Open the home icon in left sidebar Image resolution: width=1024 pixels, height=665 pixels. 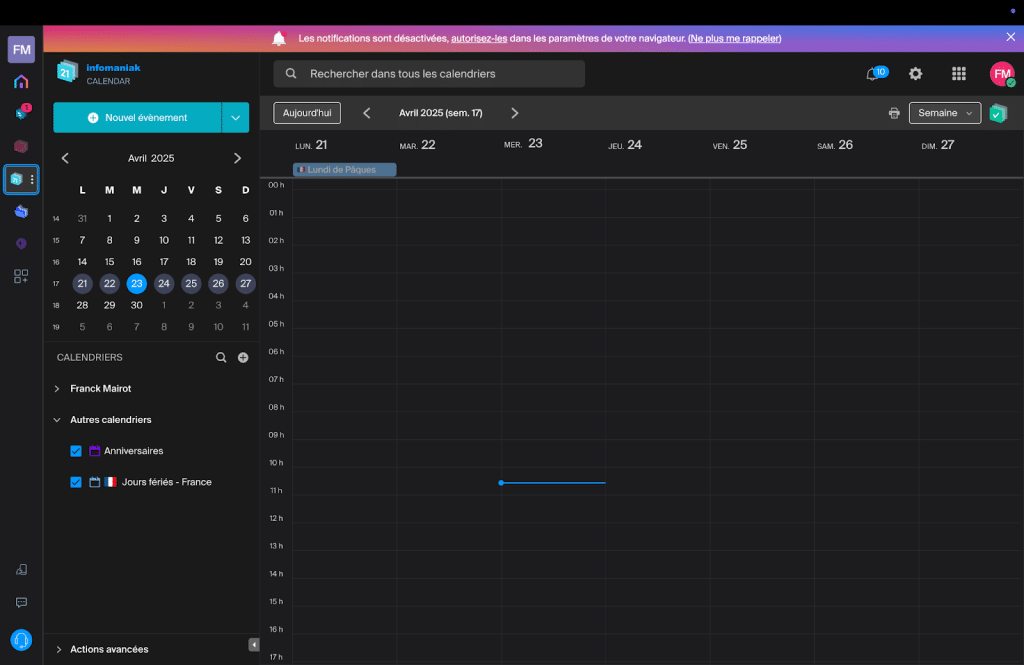click(x=21, y=82)
